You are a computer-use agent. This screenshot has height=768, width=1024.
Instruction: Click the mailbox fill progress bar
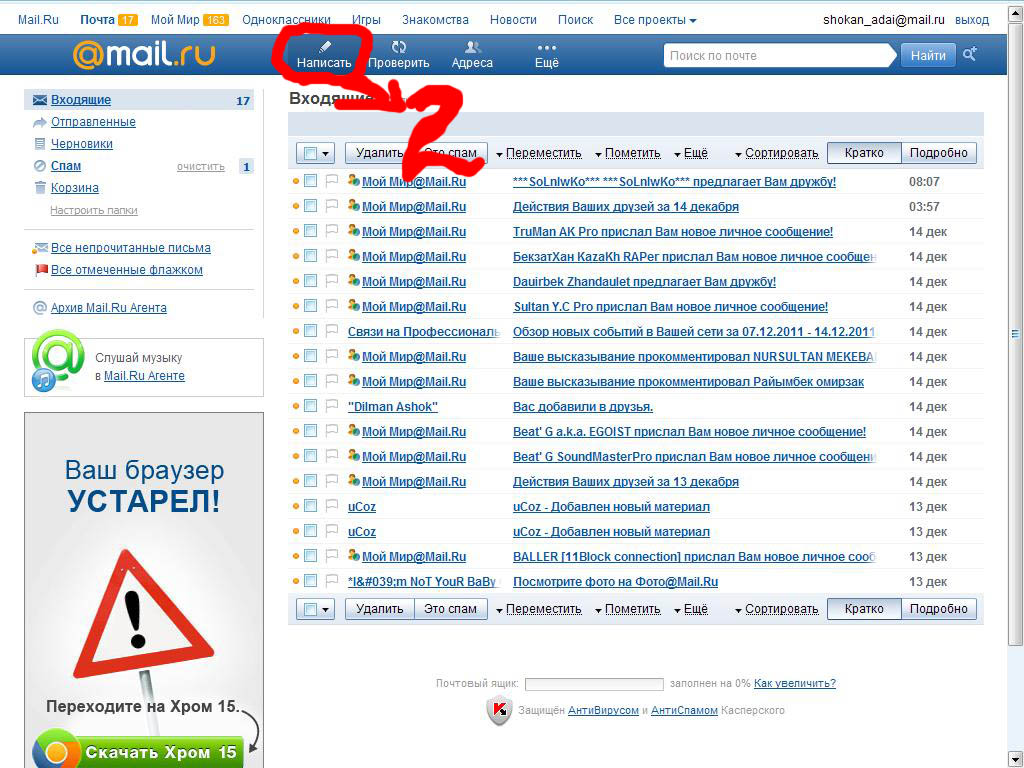coord(594,684)
